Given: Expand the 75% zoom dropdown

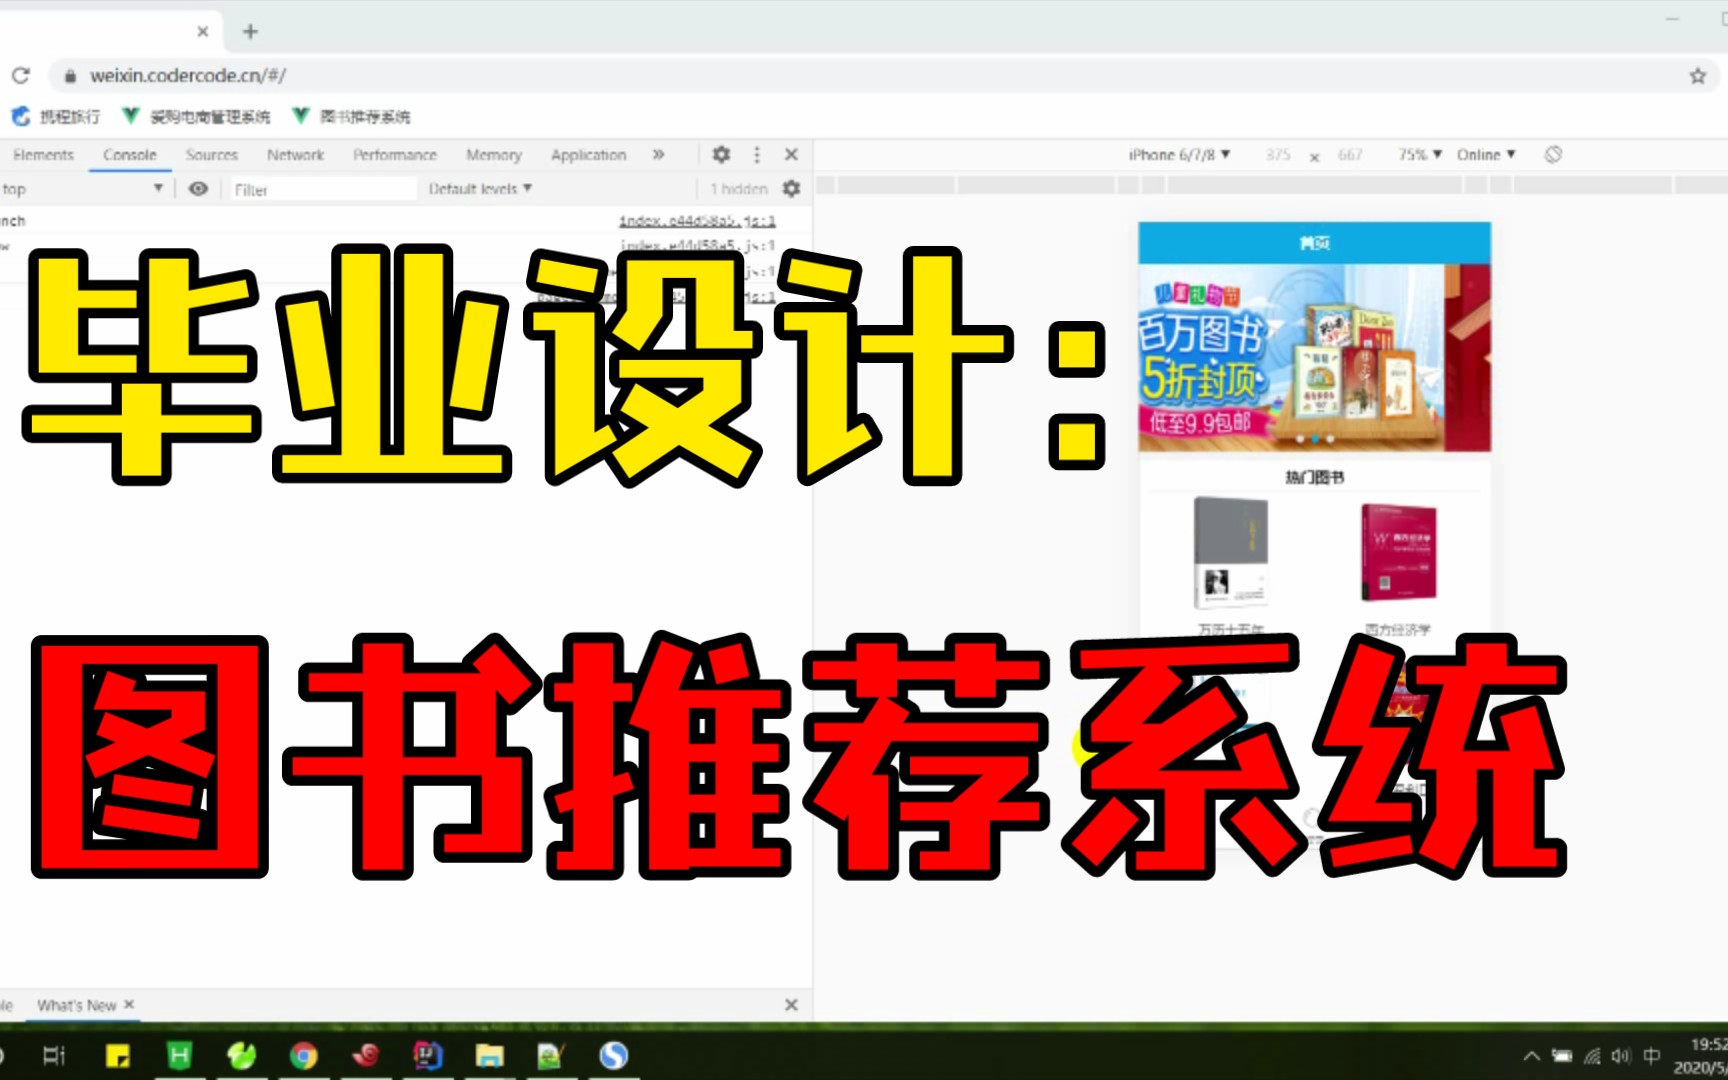Looking at the screenshot, I should [1420, 155].
